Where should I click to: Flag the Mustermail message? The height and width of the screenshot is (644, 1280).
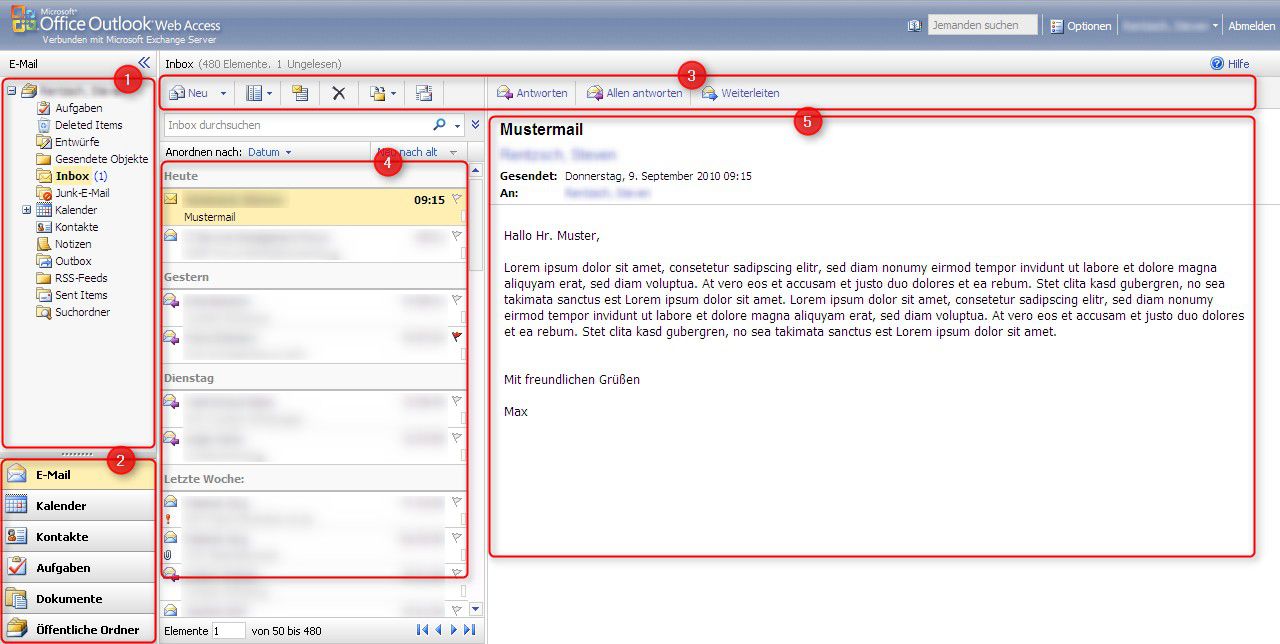[455, 198]
